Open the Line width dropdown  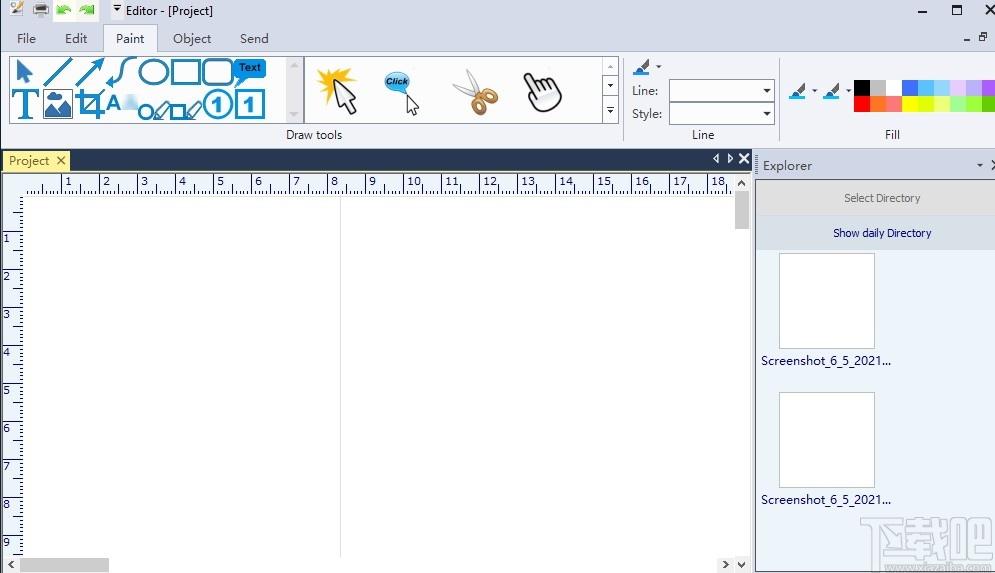pos(722,91)
